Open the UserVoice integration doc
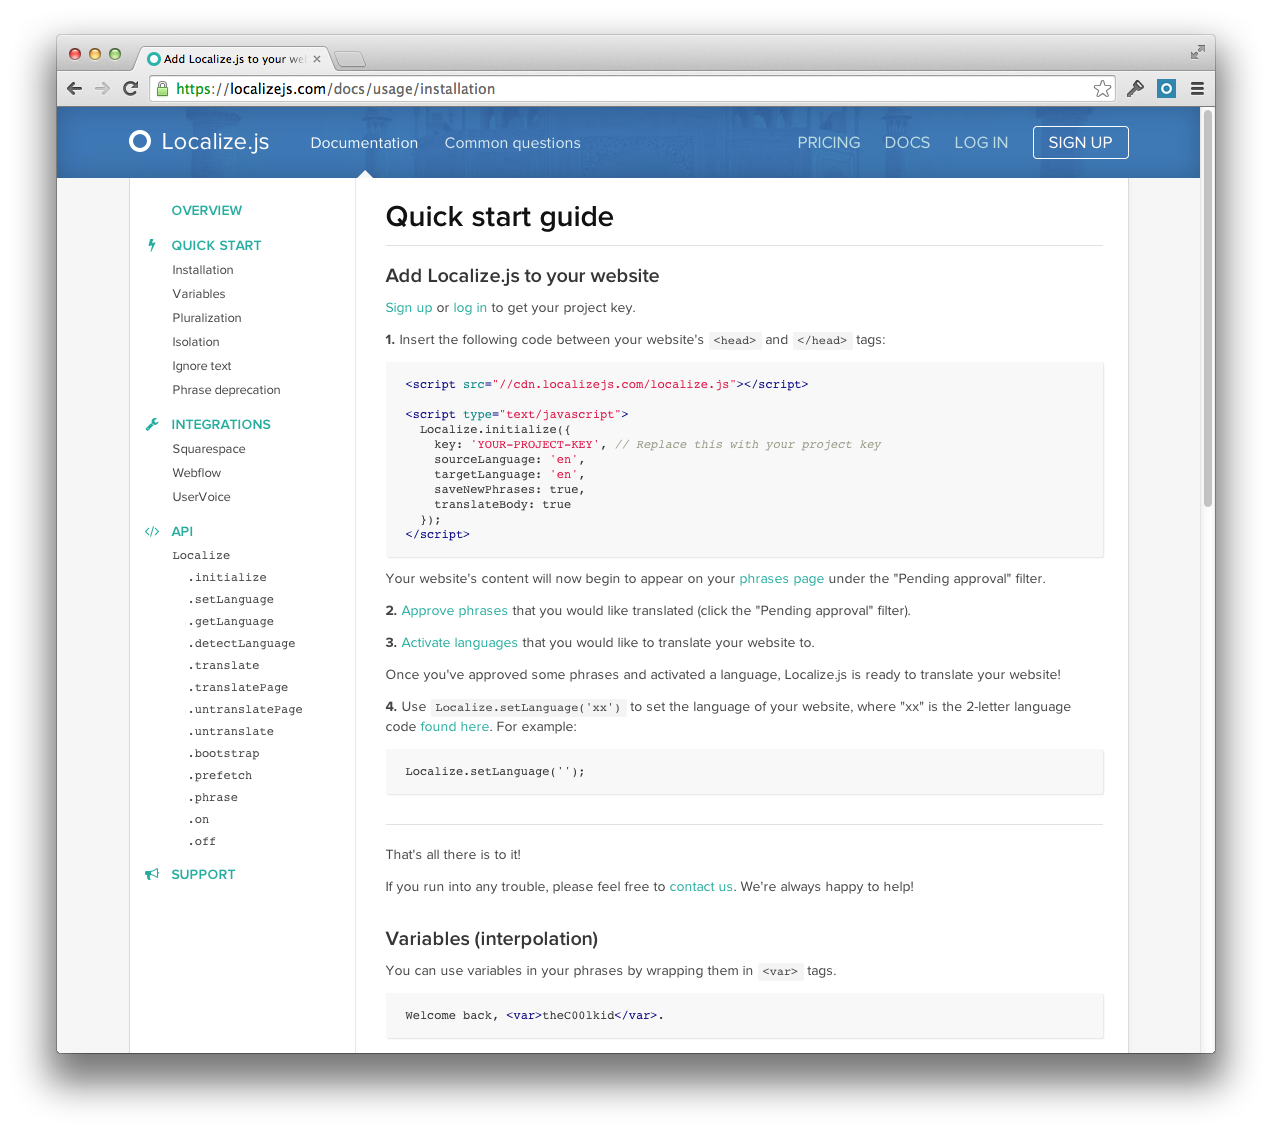 click(201, 497)
